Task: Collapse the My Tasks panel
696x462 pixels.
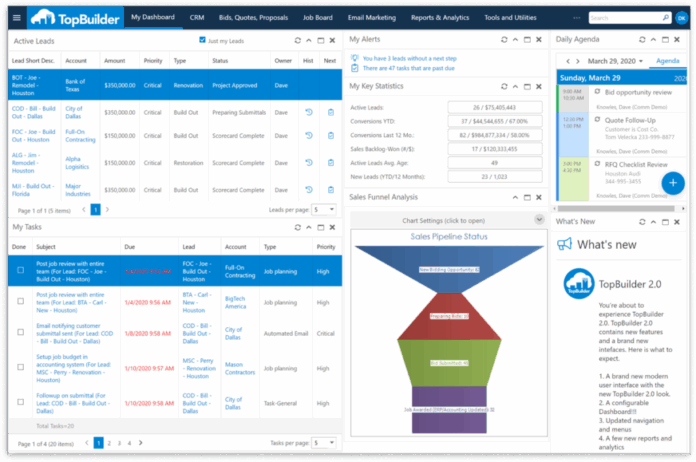Action: point(308,227)
